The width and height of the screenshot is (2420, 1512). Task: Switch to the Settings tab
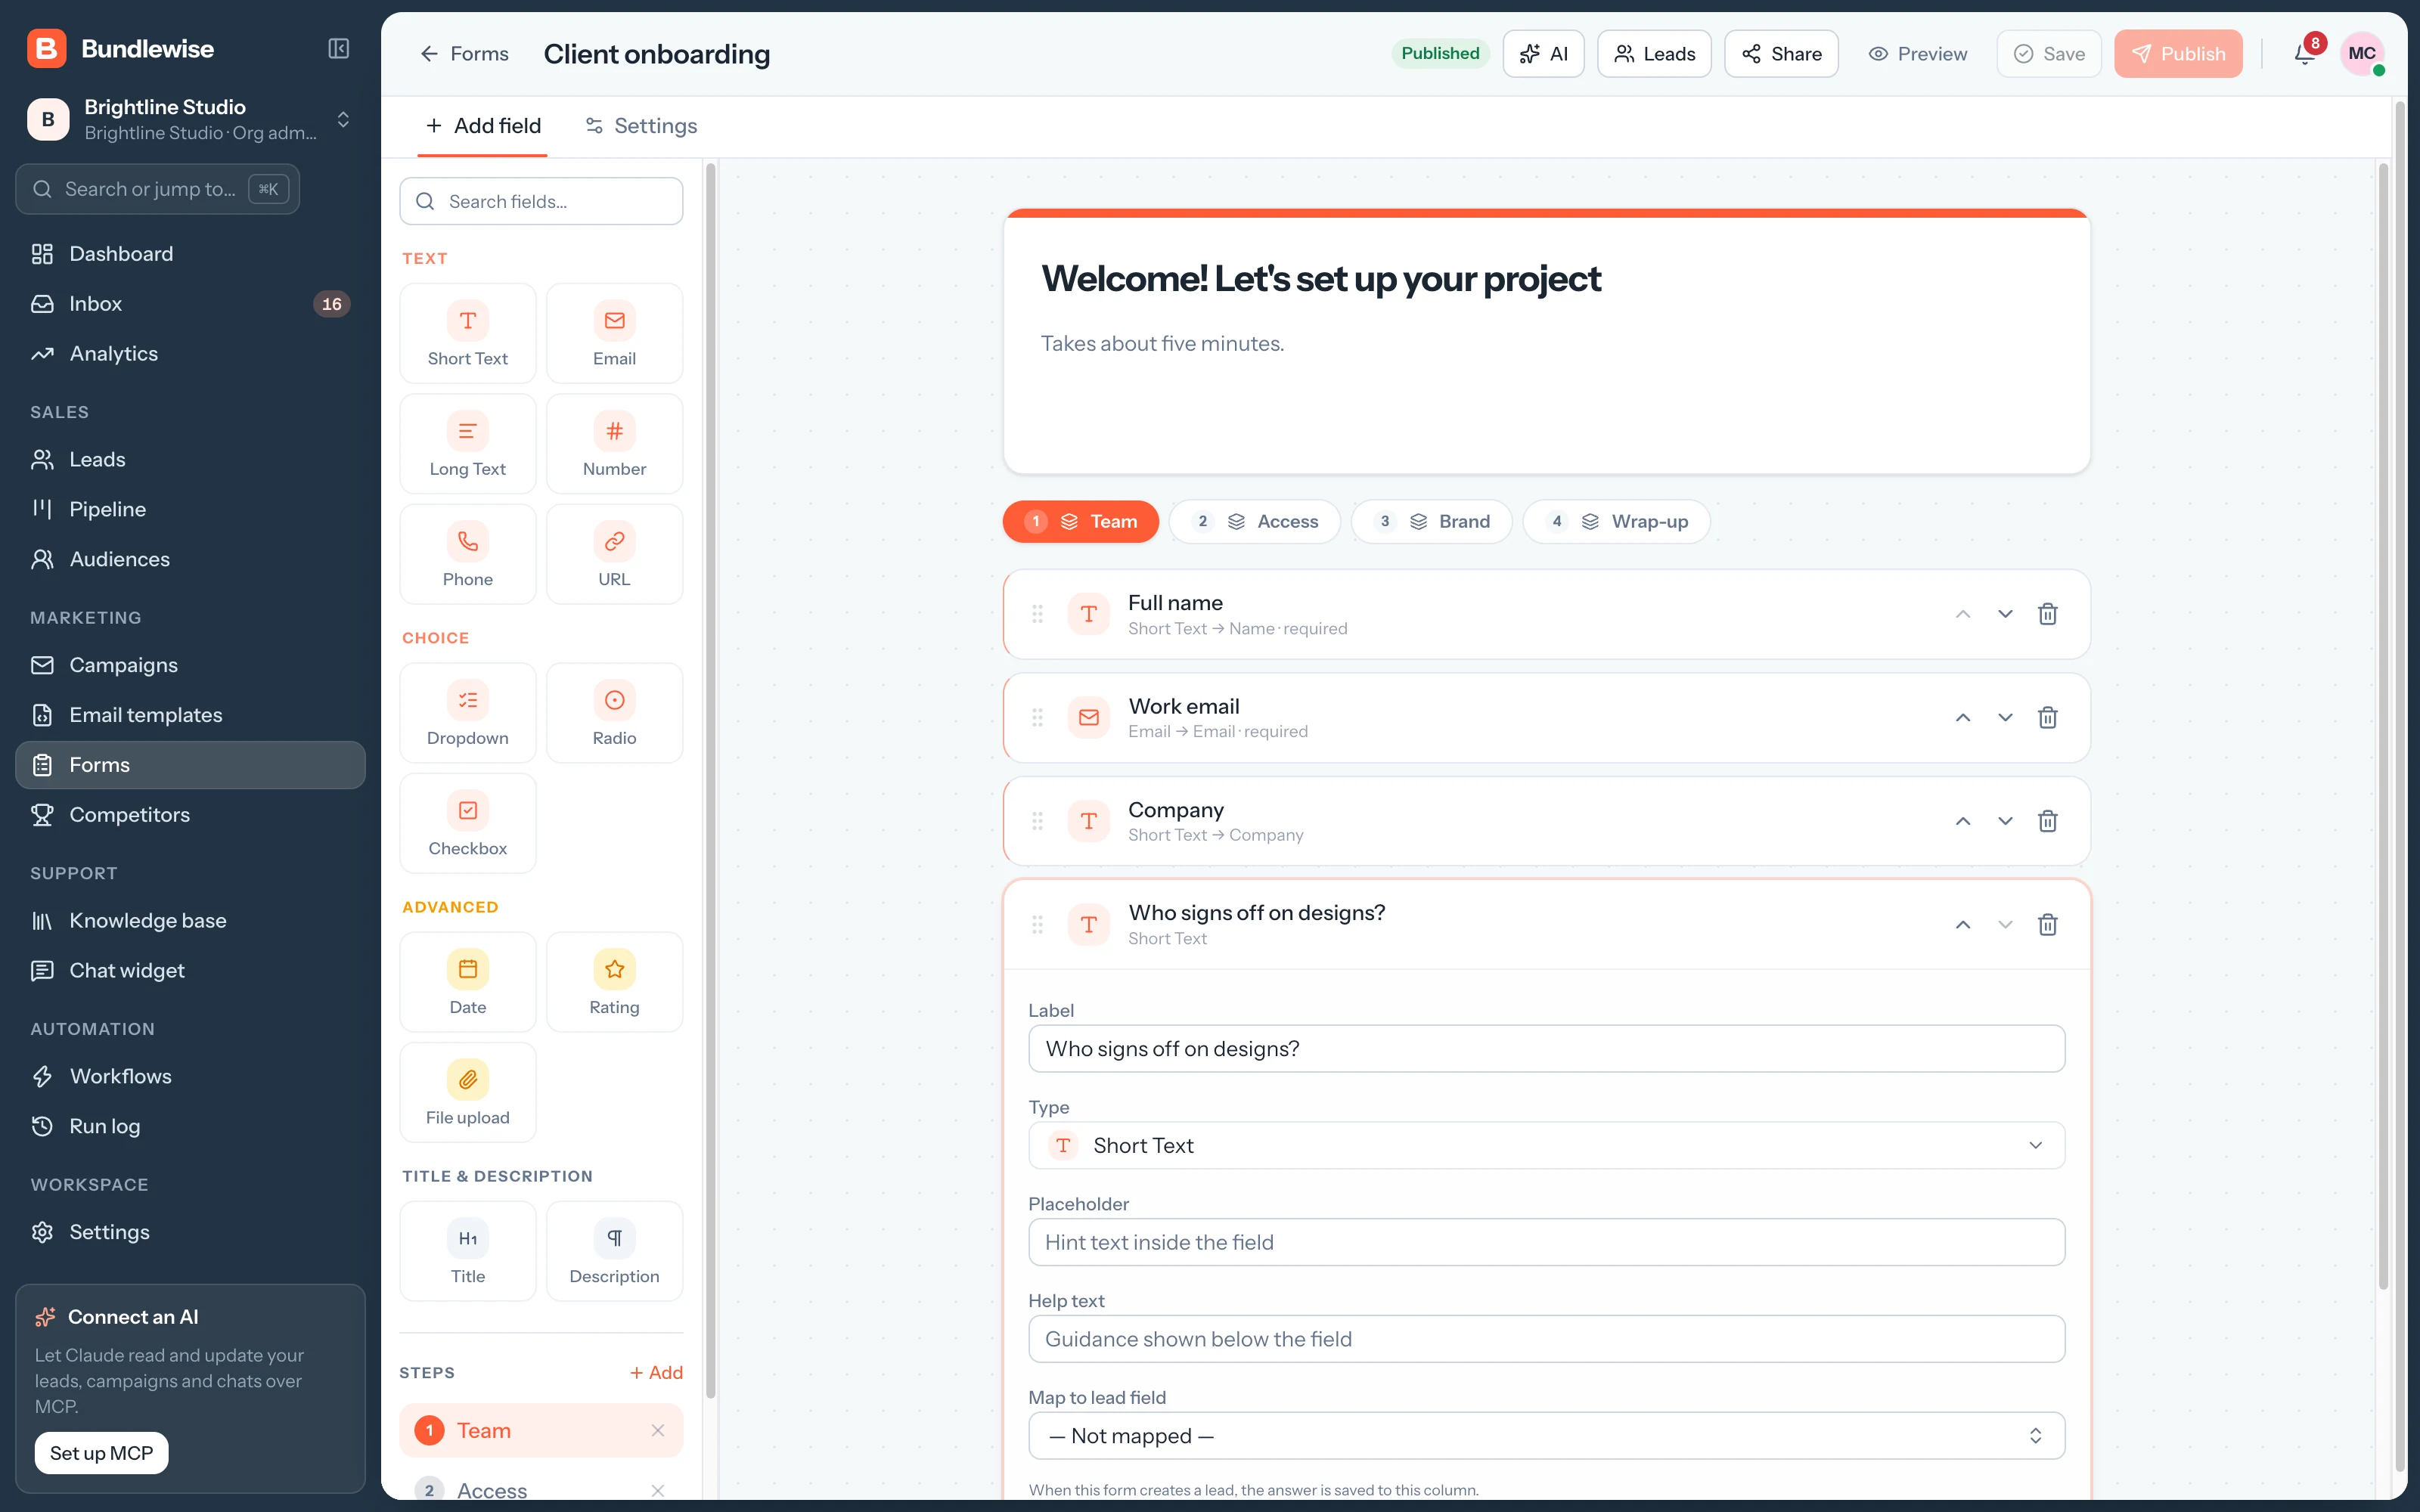click(641, 126)
